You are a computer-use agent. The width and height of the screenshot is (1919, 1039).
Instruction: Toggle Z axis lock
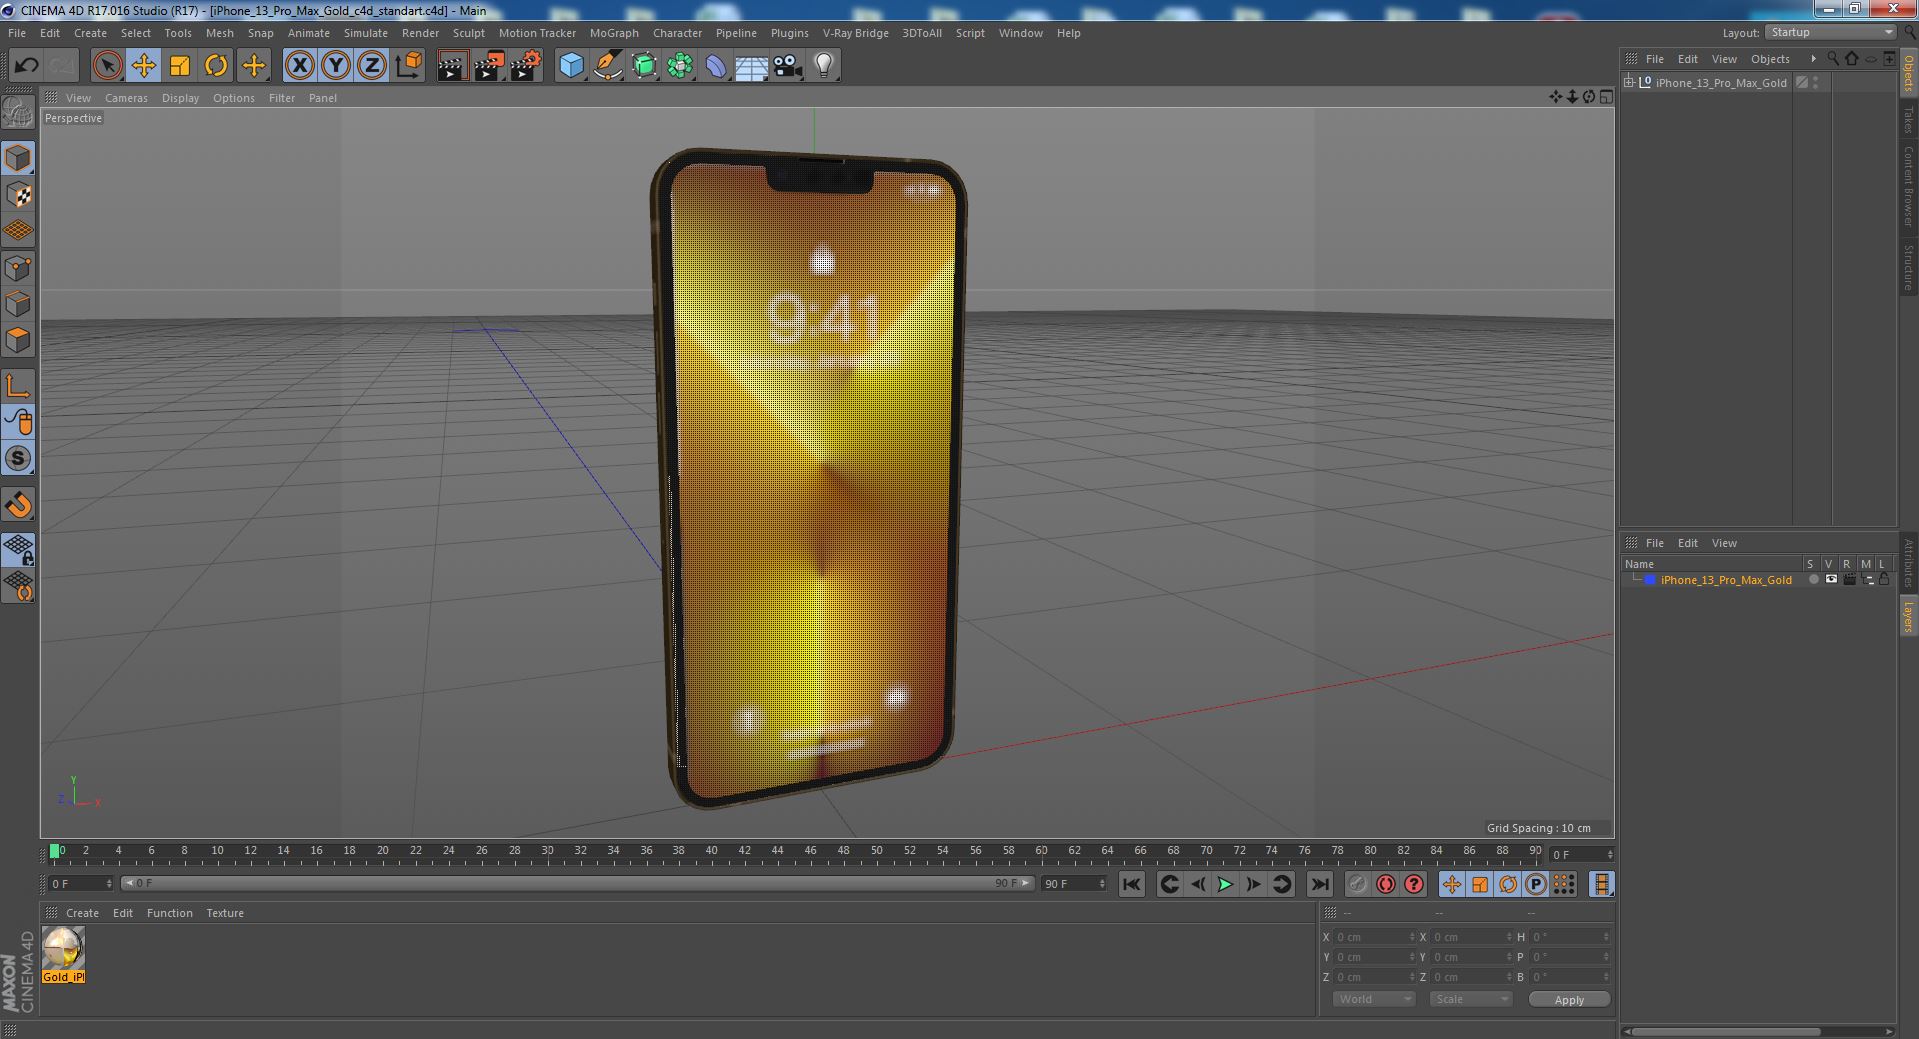[x=372, y=66]
